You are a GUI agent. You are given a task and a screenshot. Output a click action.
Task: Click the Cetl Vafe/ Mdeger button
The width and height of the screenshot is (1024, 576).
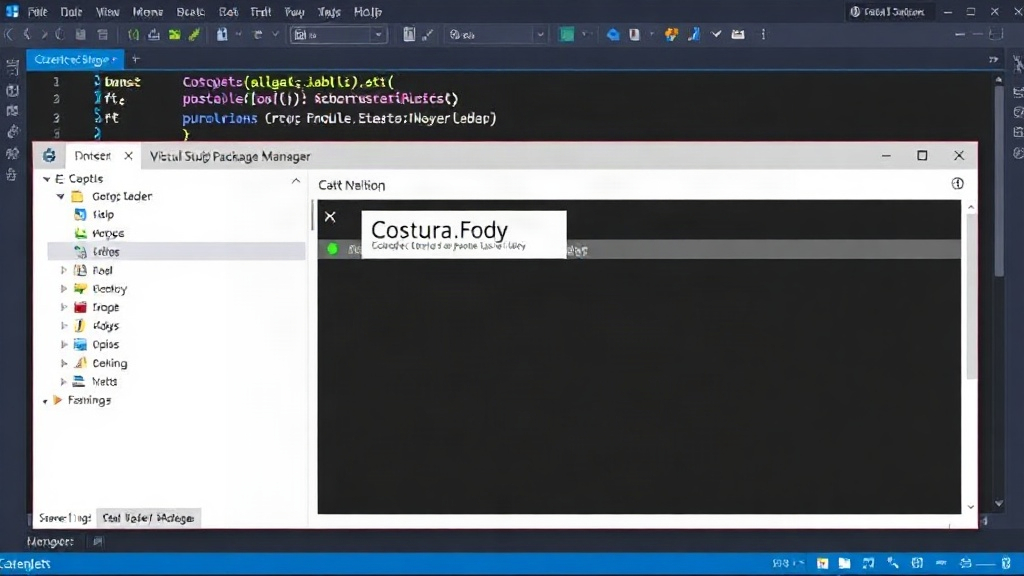148,518
